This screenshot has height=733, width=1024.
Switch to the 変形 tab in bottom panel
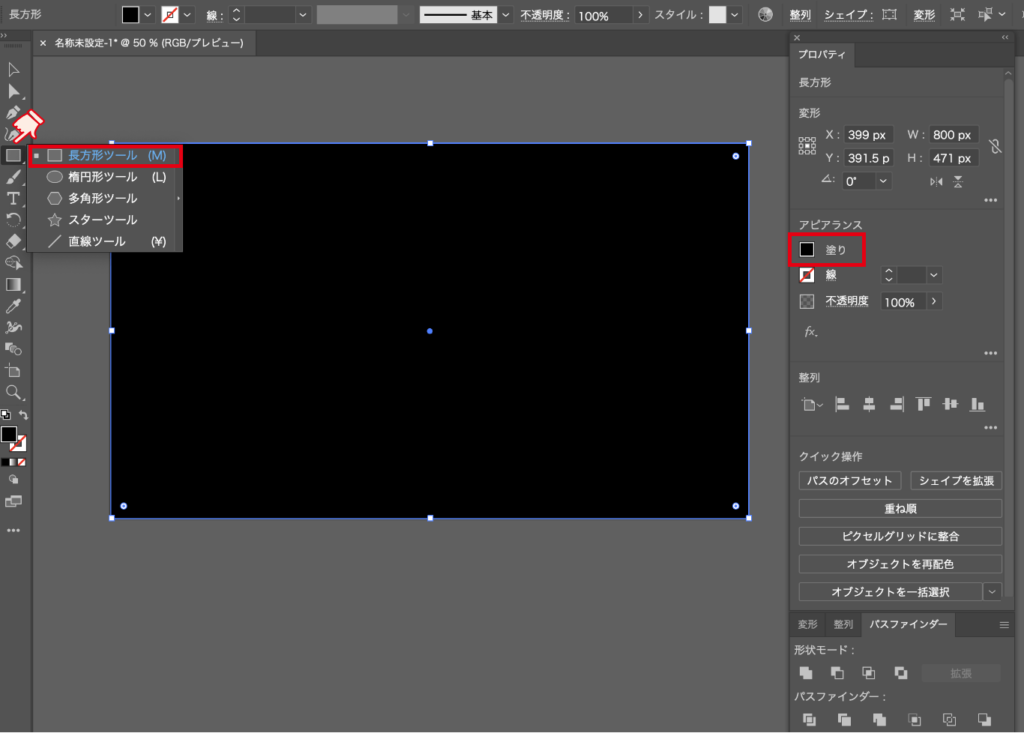(x=807, y=625)
